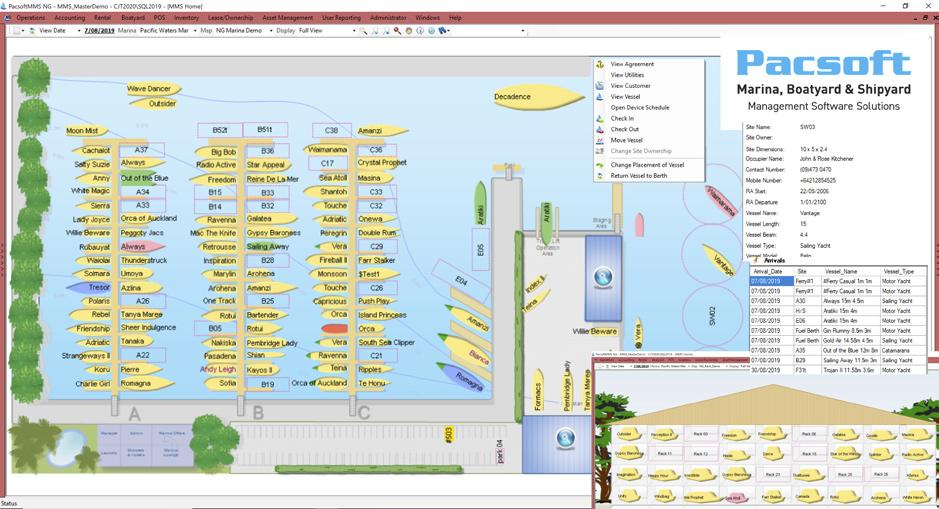Select the Moon Mist vessel
Viewport: 939px width, 509px height.
(x=87, y=131)
